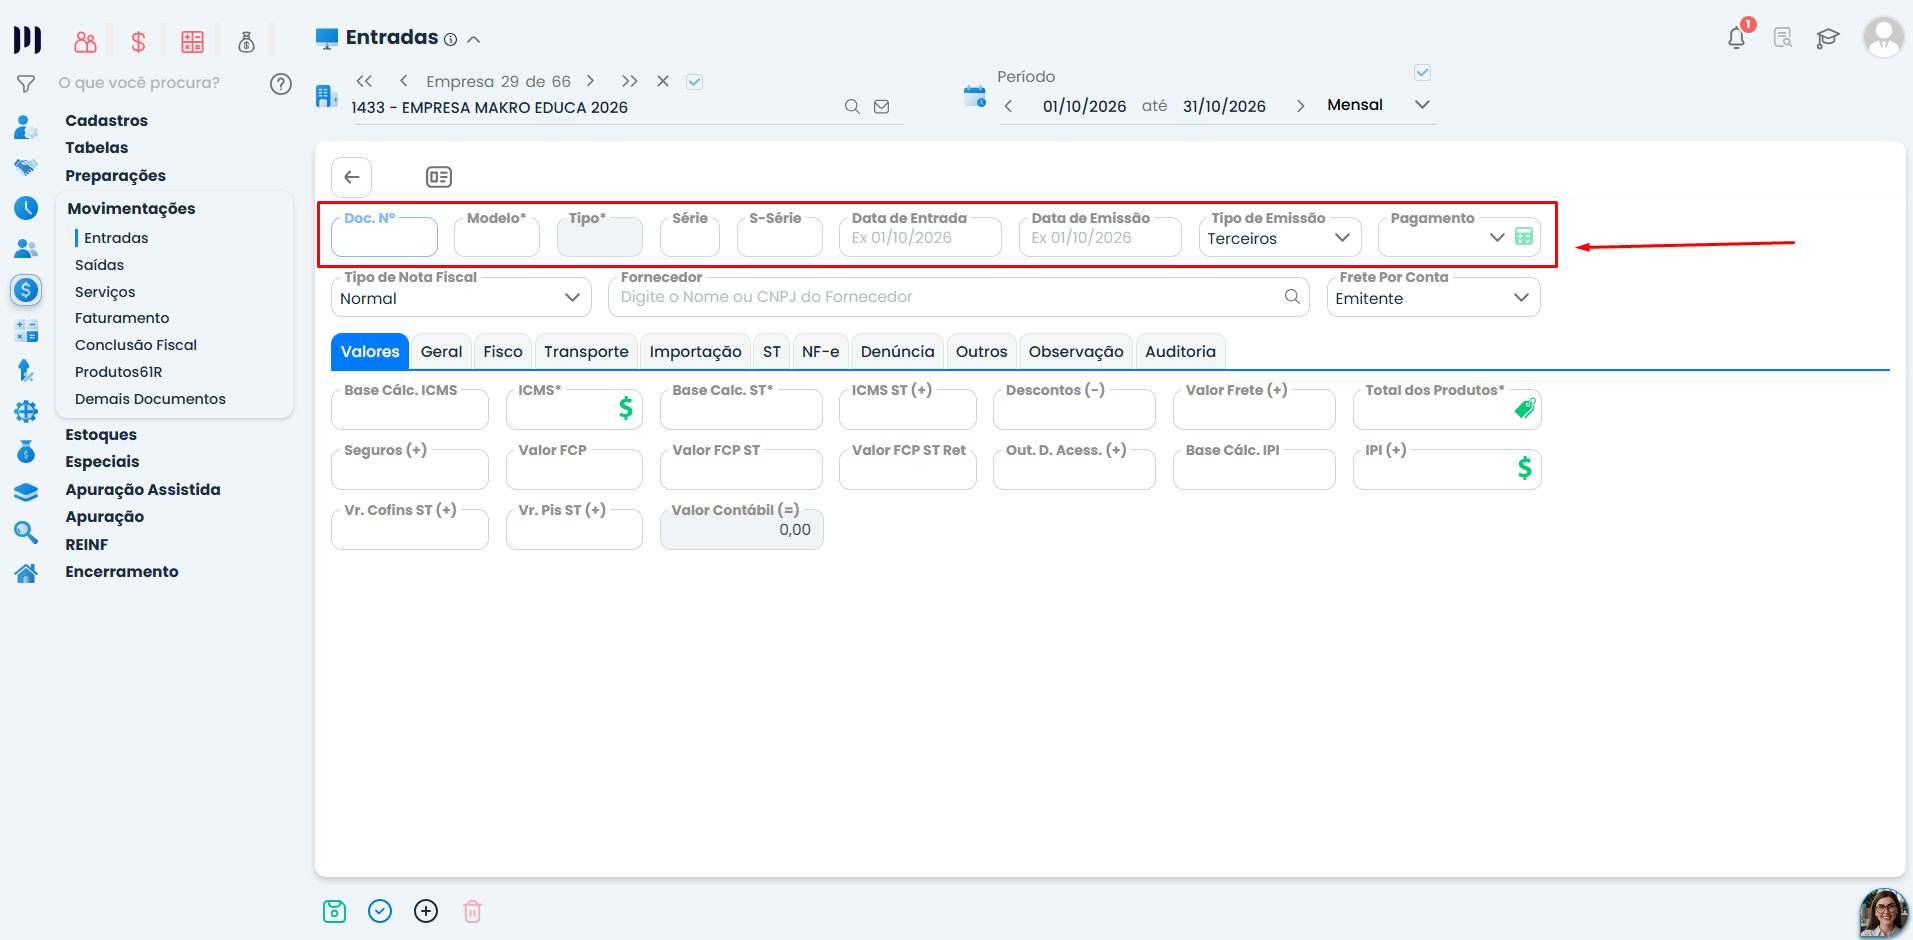Click the envelope icon beside company name

pyautogui.click(x=881, y=106)
